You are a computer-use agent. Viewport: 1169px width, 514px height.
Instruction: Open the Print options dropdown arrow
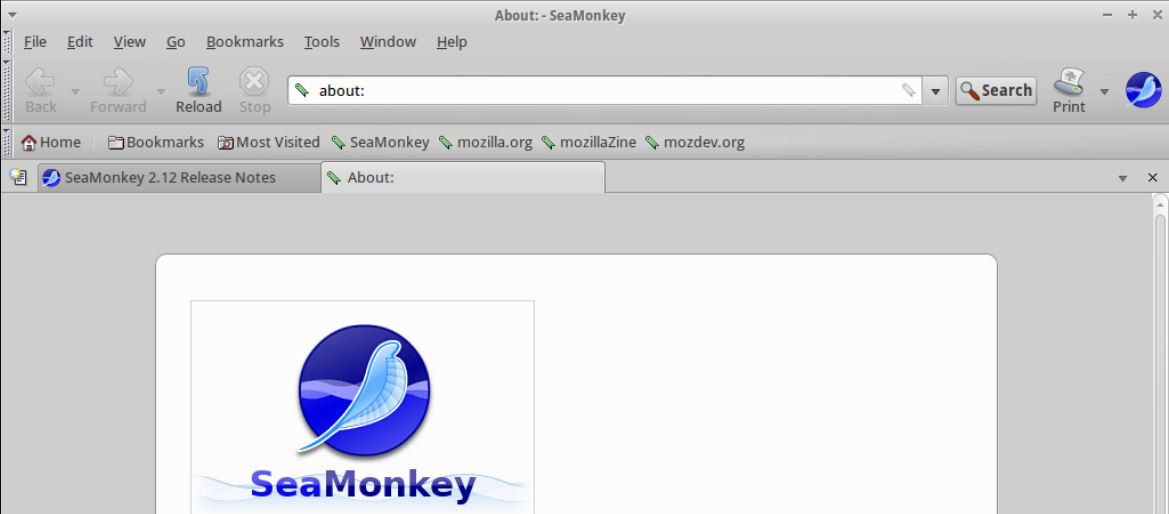pos(1104,92)
